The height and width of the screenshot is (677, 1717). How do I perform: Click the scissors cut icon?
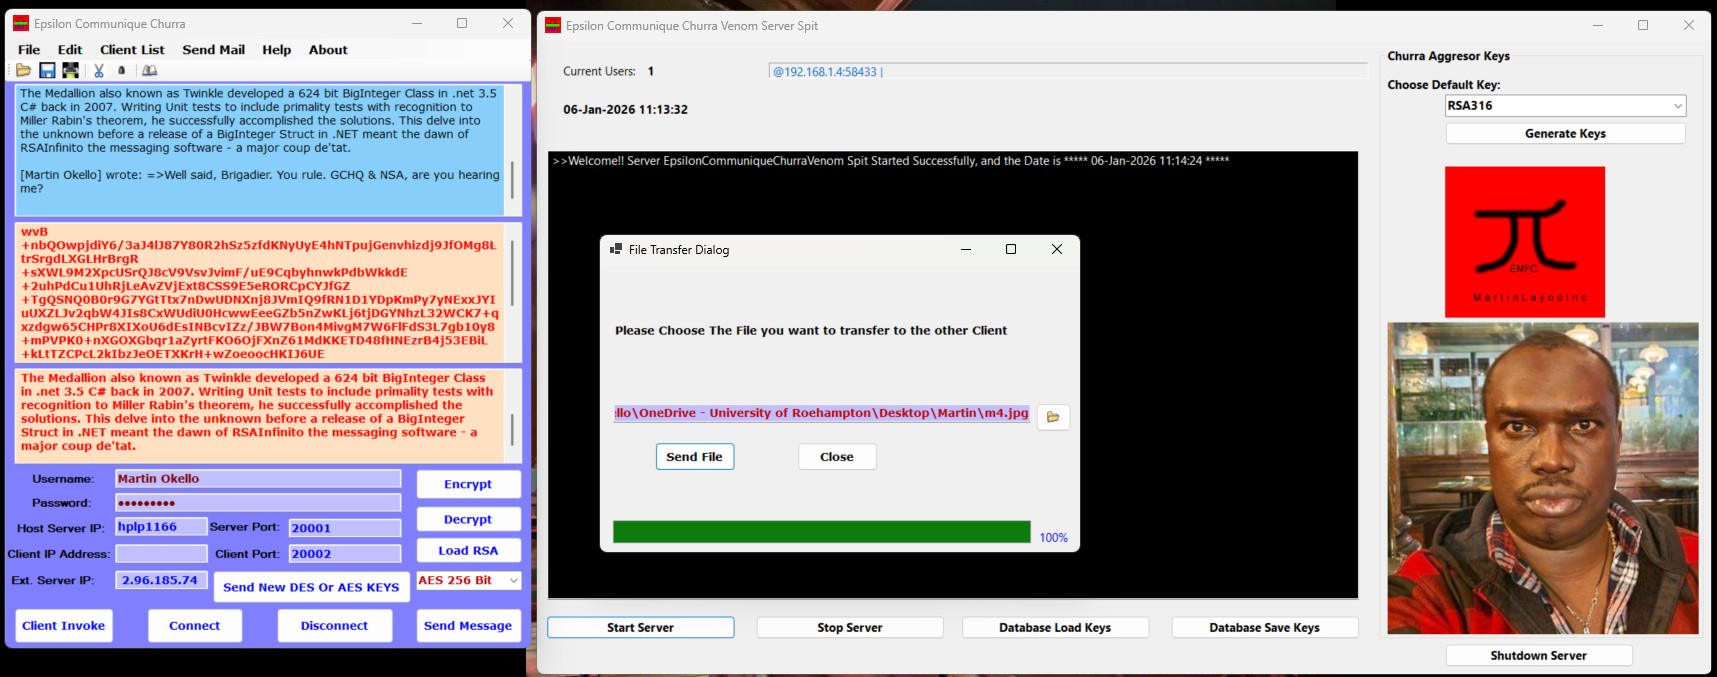pyautogui.click(x=99, y=71)
